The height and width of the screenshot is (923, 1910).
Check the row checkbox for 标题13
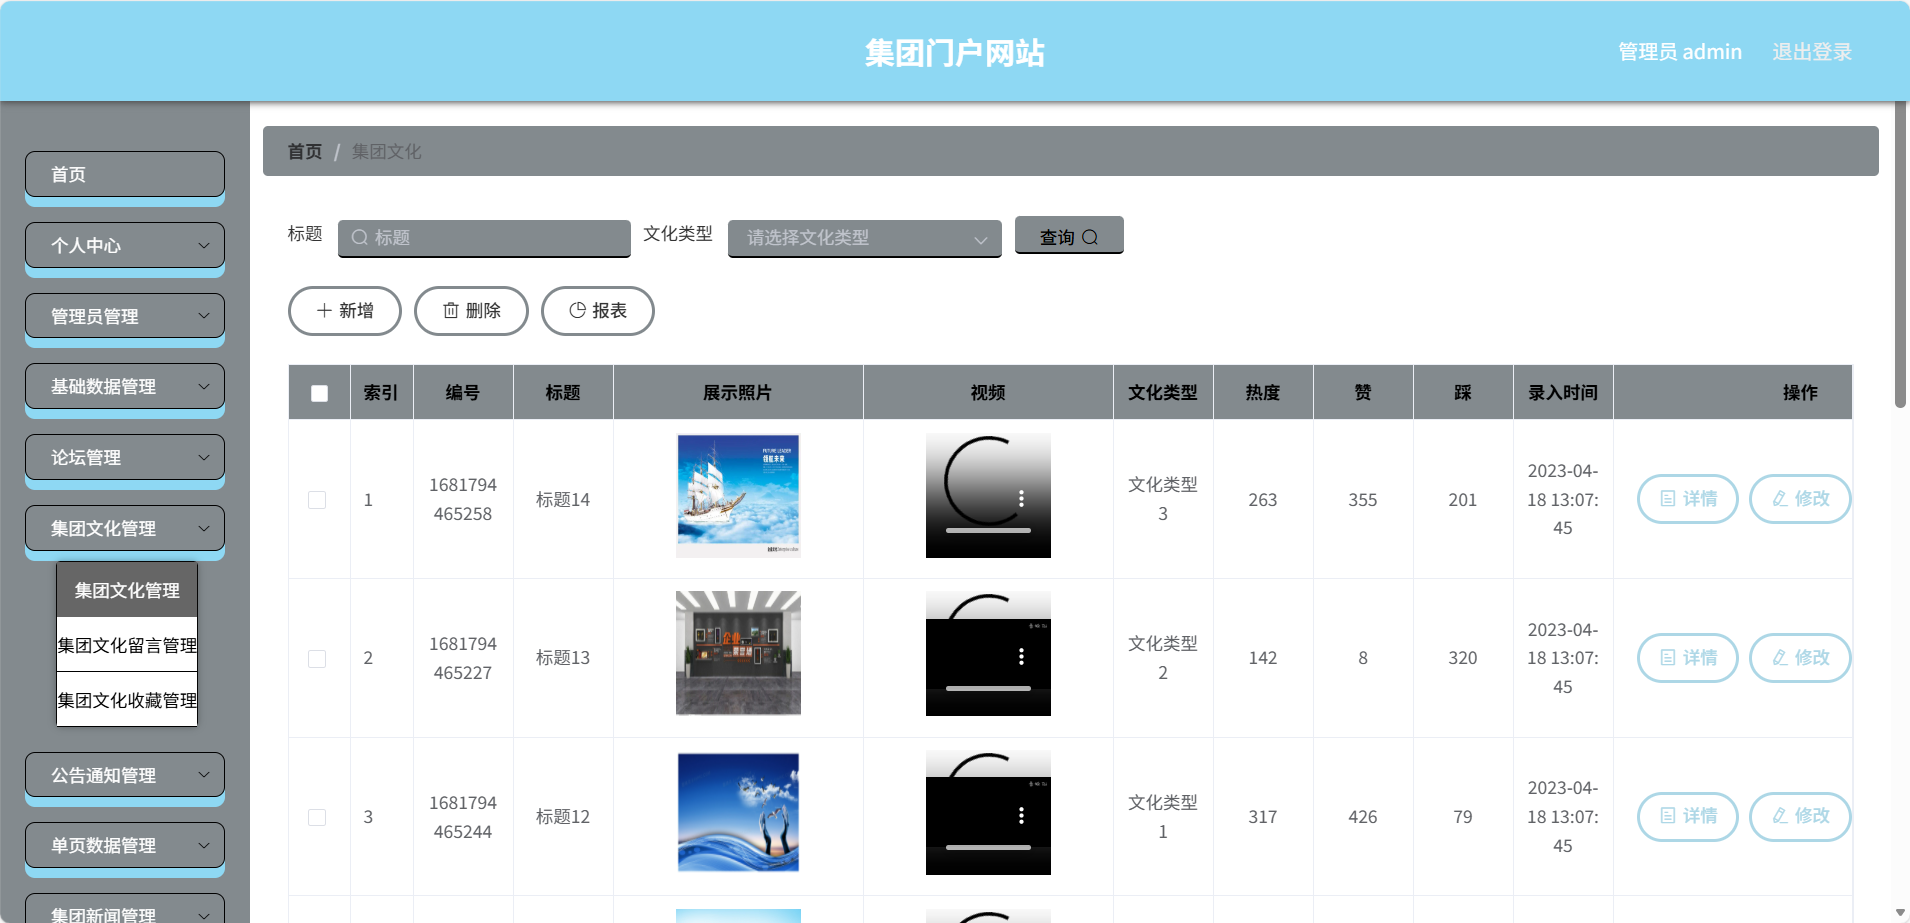point(317,658)
